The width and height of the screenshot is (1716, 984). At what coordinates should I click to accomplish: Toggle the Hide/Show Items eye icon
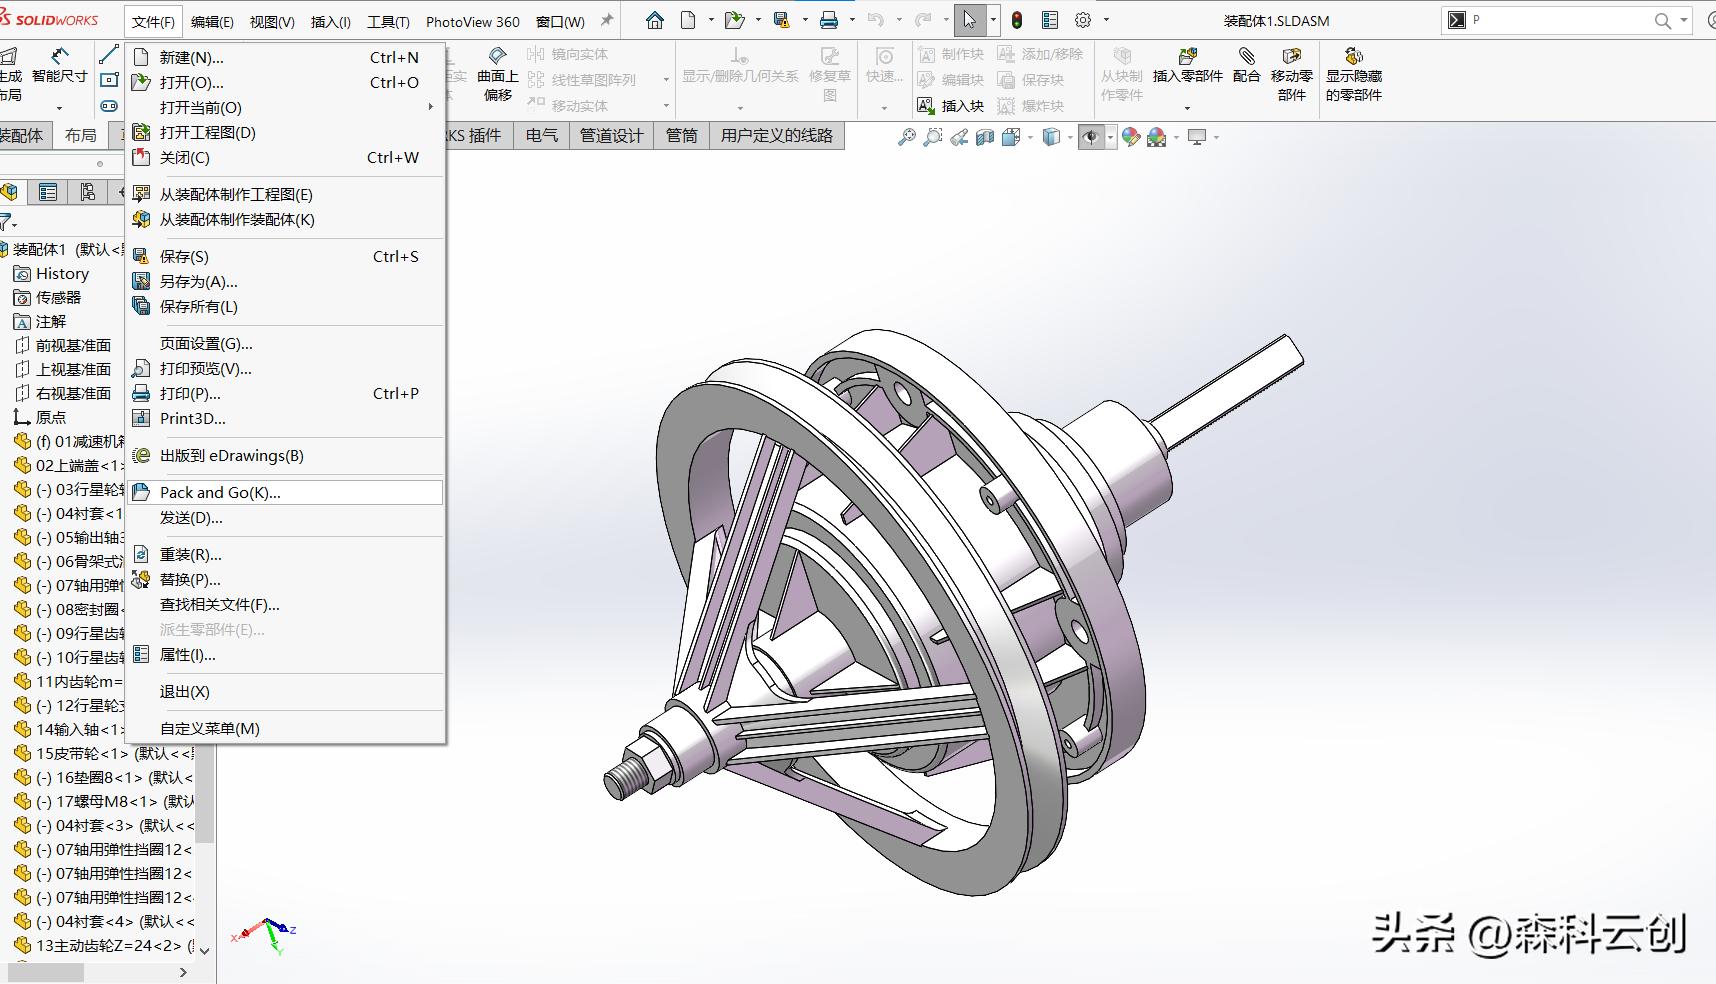pyautogui.click(x=1091, y=137)
